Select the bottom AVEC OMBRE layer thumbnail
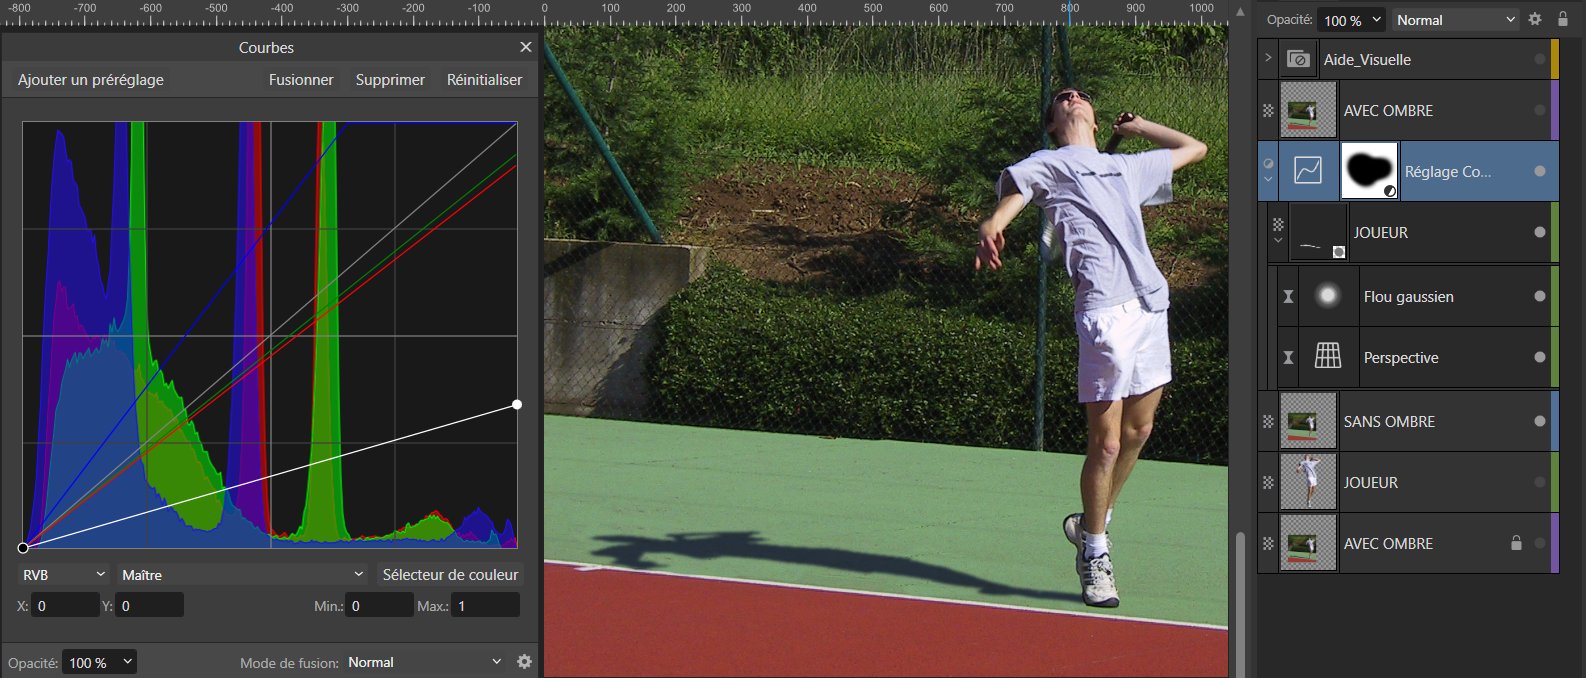The width and height of the screenshot is (1586, 678). [x=1308, y=543]
